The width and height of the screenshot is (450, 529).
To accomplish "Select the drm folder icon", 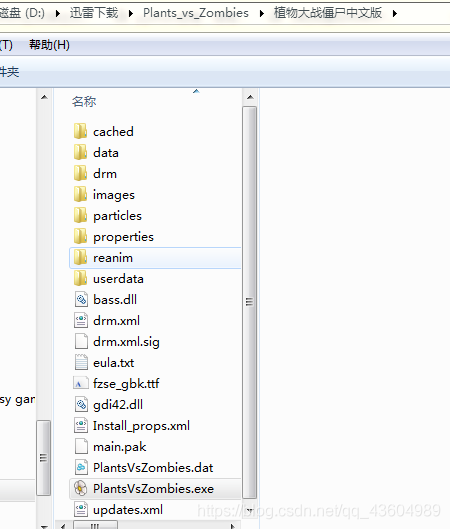I will 80,173.
